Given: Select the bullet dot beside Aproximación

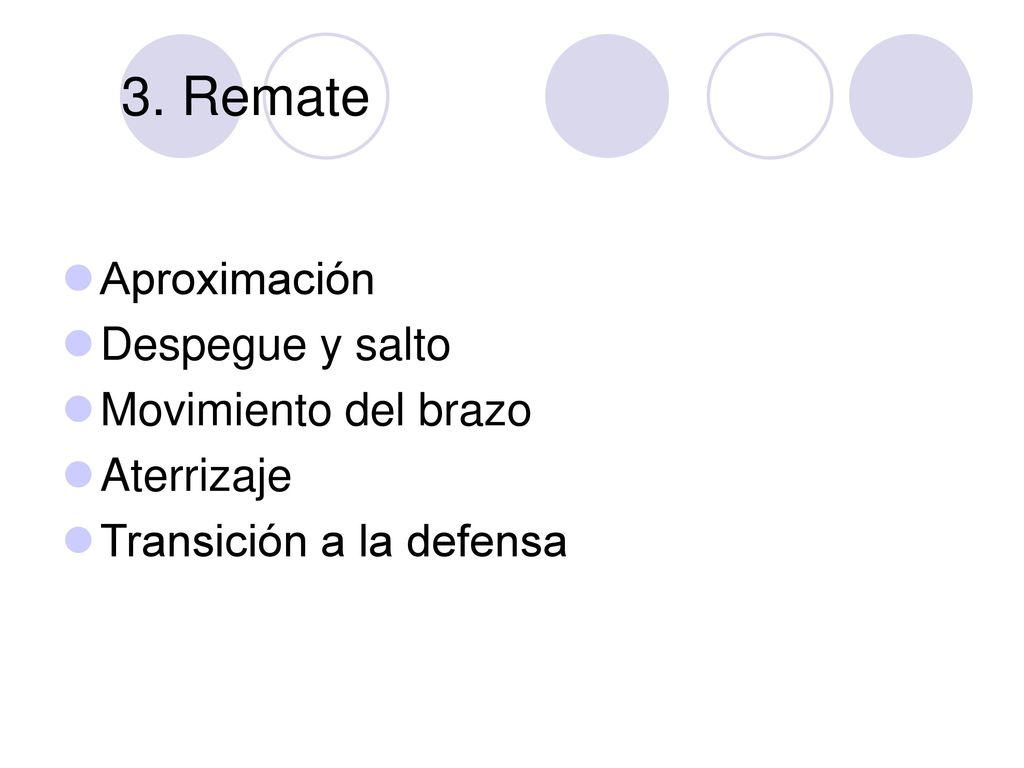Looking at the screenshot, I should 78,278.
